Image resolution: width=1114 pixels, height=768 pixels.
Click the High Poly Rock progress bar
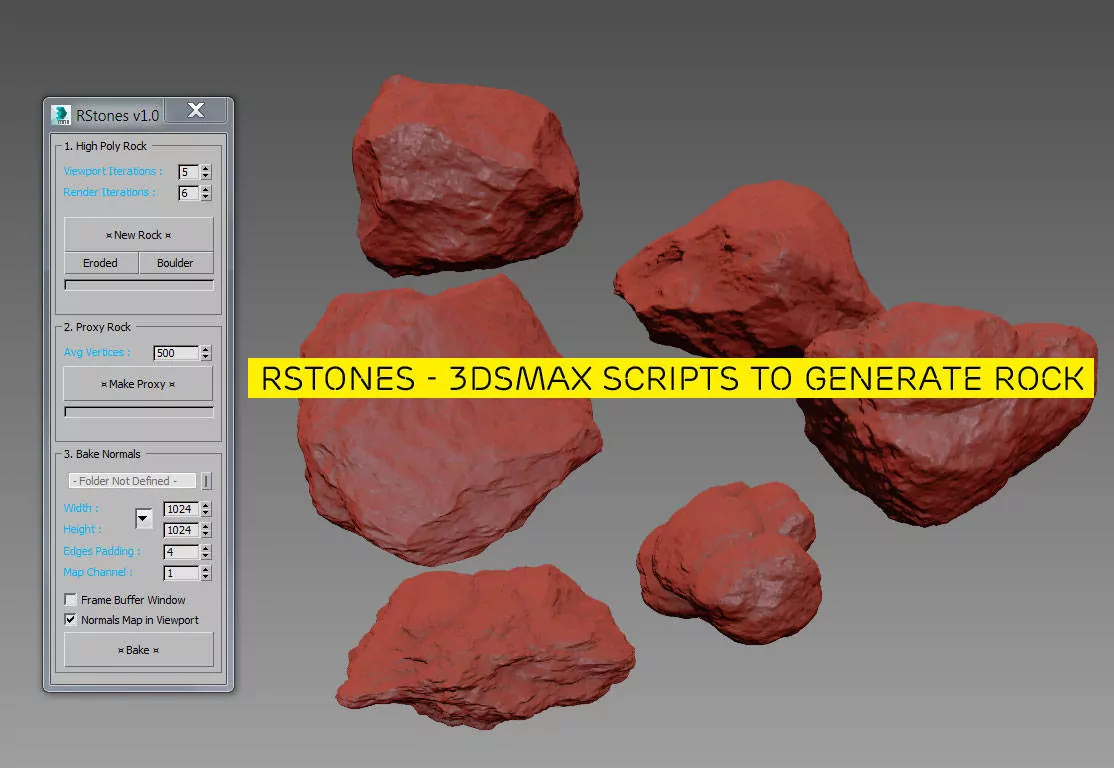coord(138,285)
